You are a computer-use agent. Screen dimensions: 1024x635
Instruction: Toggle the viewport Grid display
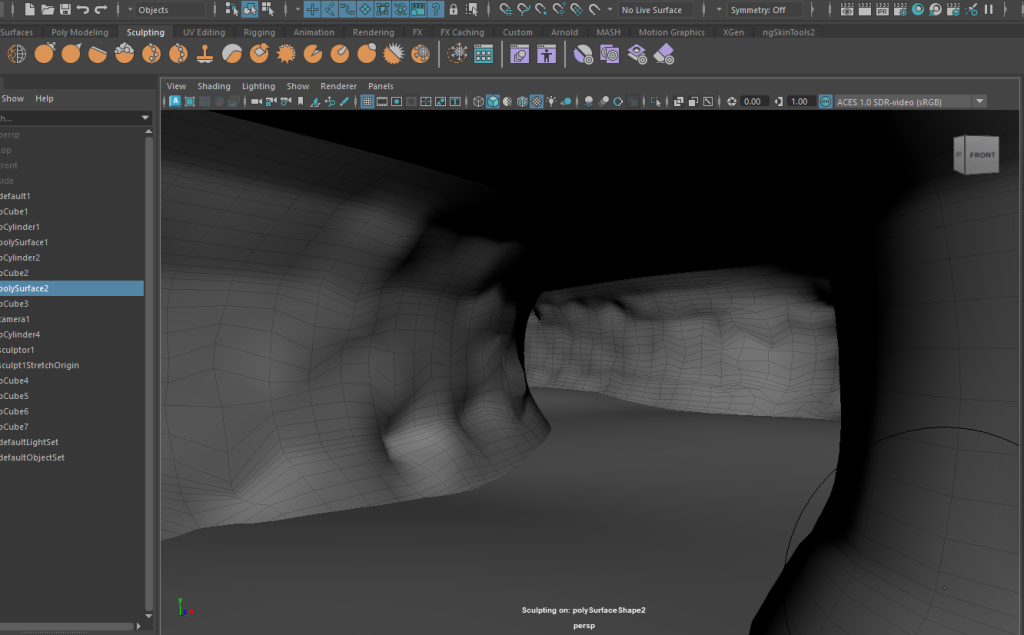click(367, 101)
